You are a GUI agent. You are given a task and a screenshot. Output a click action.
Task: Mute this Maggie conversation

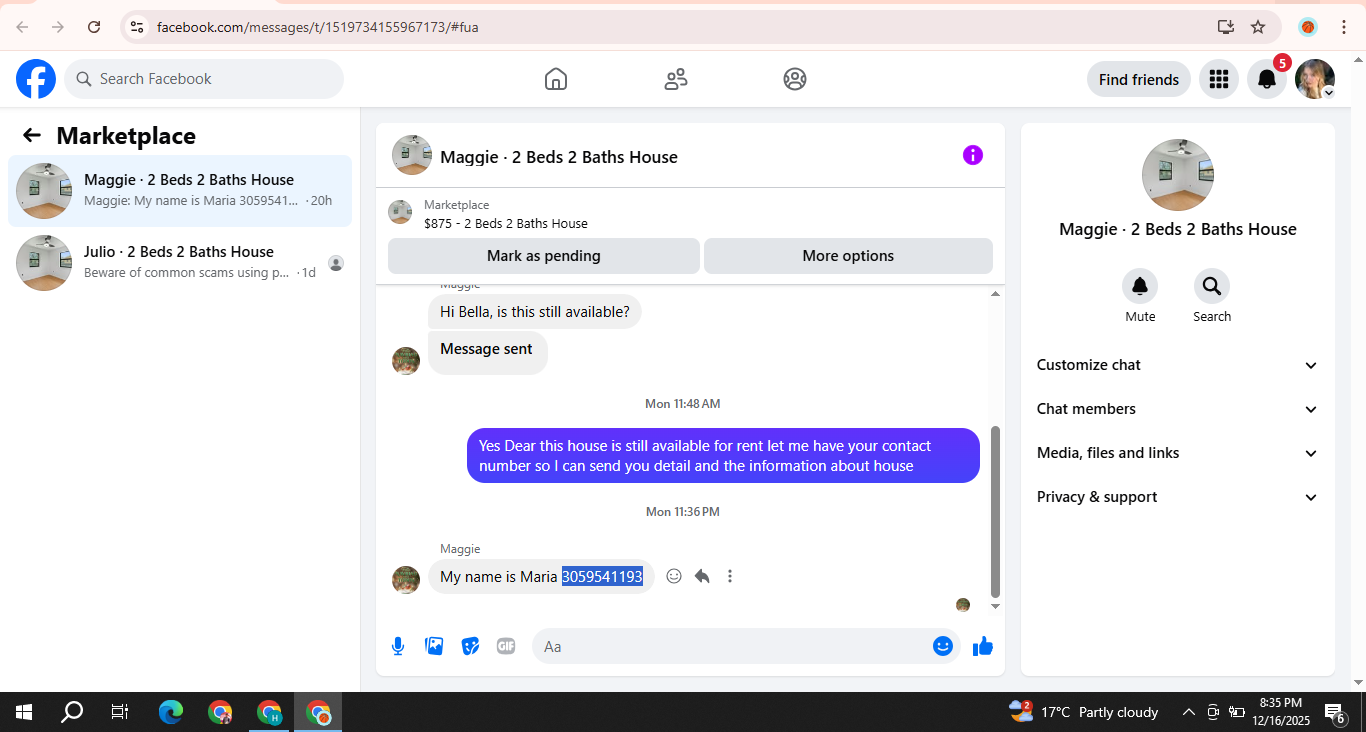pos(1140,287)
